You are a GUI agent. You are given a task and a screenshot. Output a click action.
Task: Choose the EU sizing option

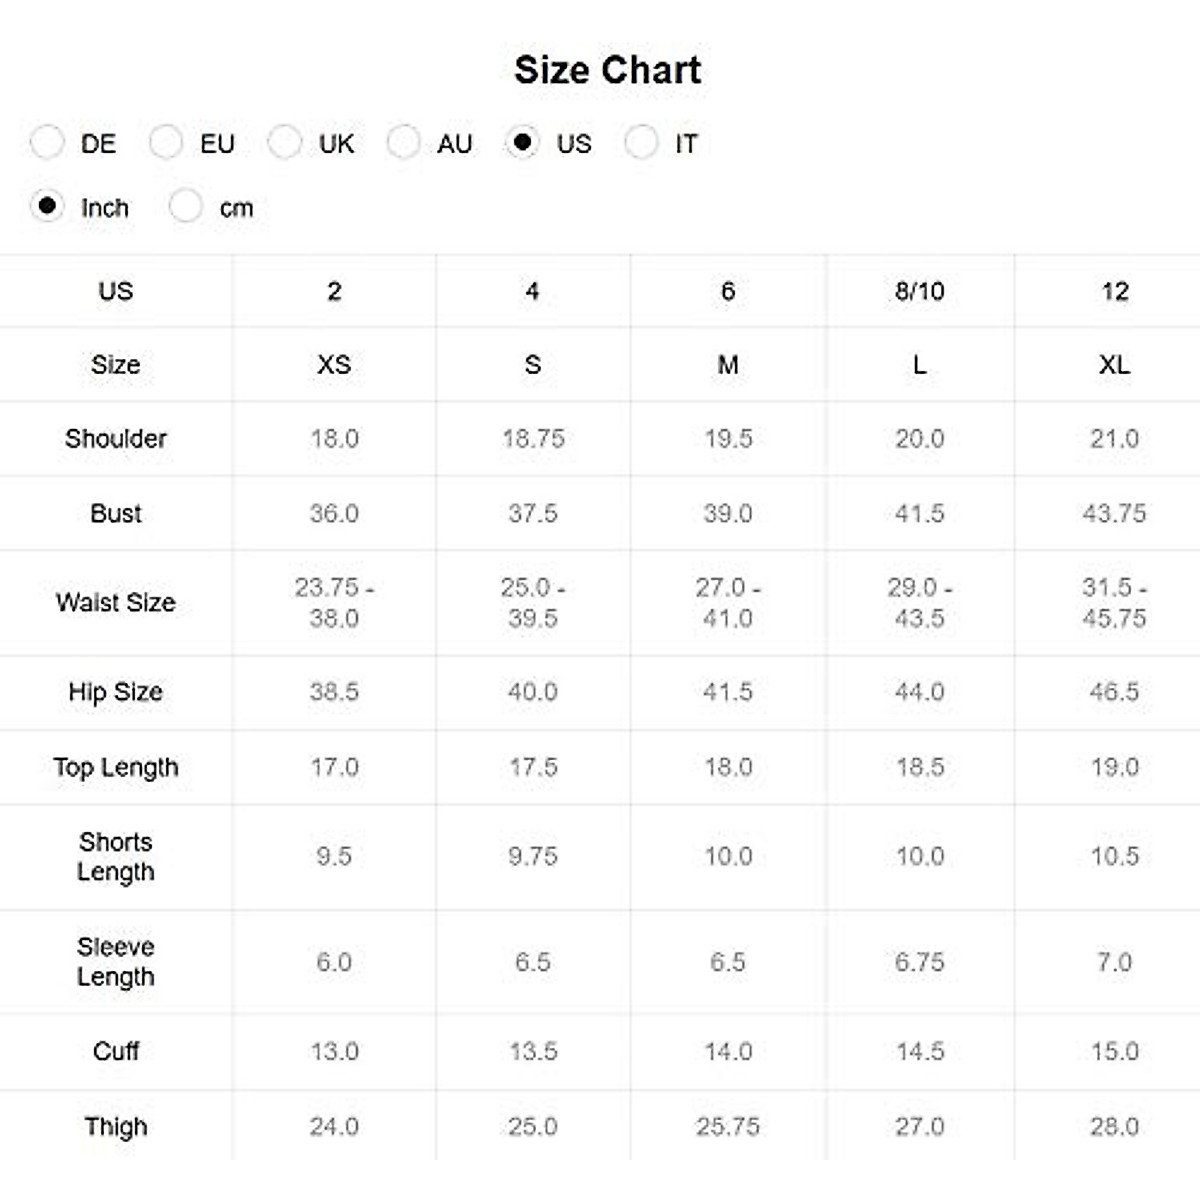tap(166, 143)
